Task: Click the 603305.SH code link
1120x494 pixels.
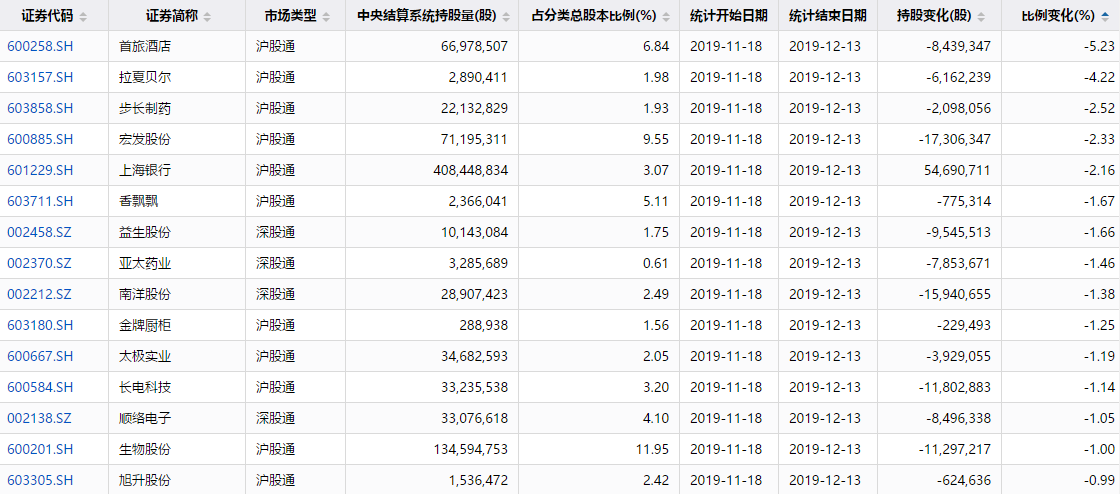Action: (x=40, y=479)
